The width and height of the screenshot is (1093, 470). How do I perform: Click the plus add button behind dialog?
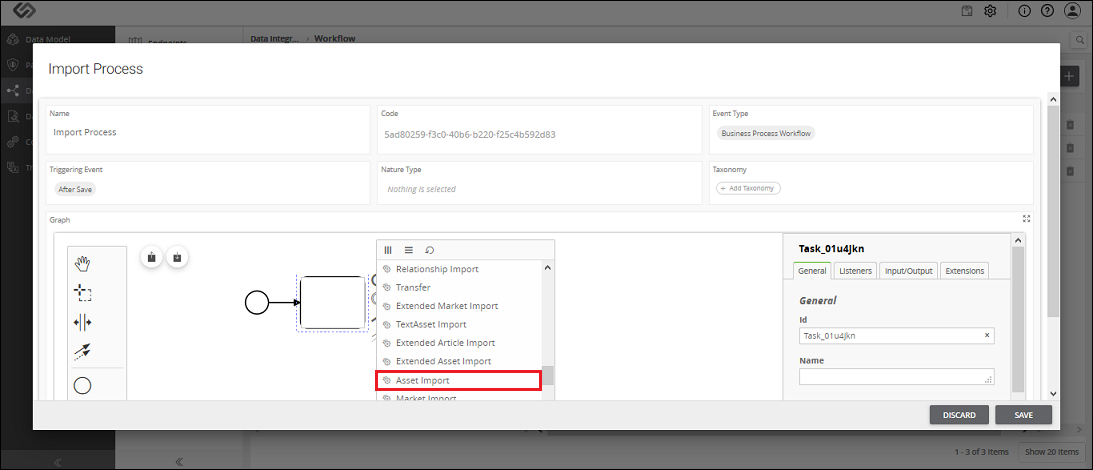tap(1069, 76)
